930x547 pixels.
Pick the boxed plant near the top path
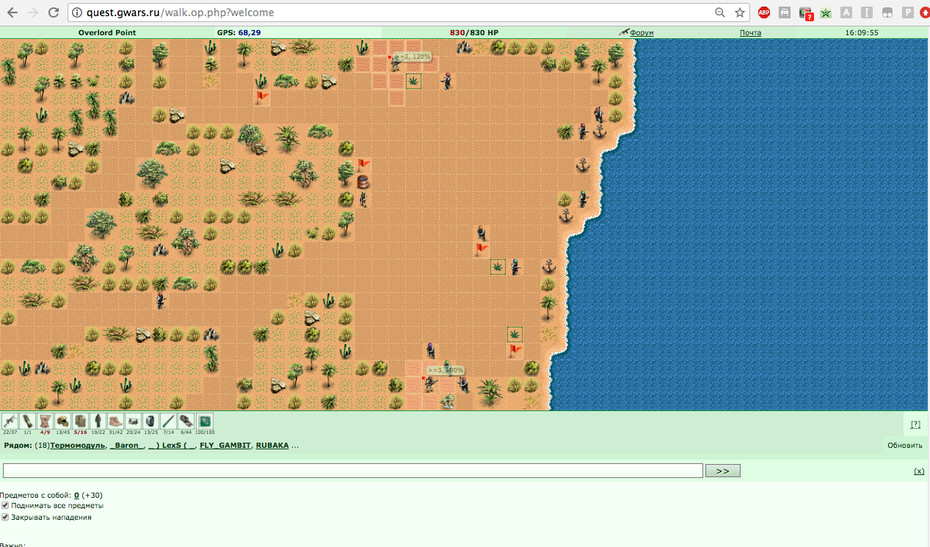[x=413, y=81]
